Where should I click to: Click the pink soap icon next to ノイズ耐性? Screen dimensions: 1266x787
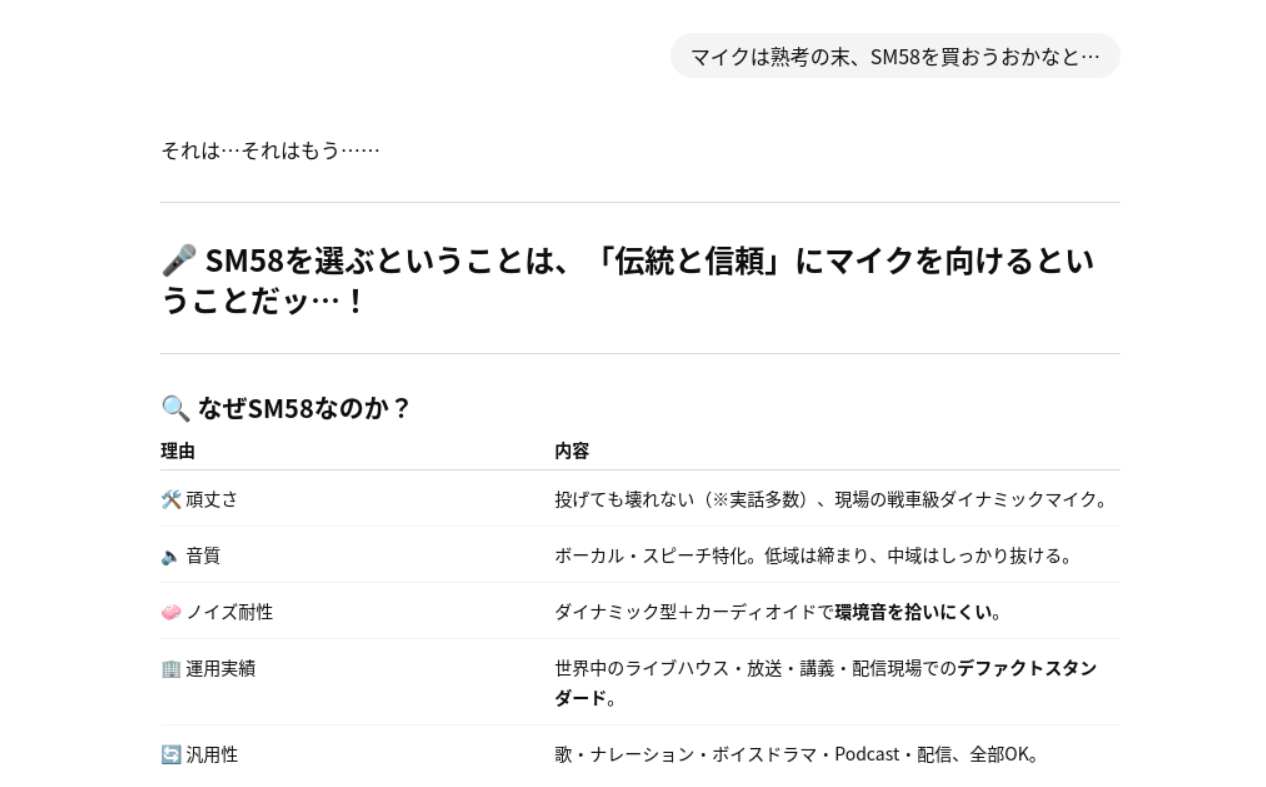click(171, 612)
